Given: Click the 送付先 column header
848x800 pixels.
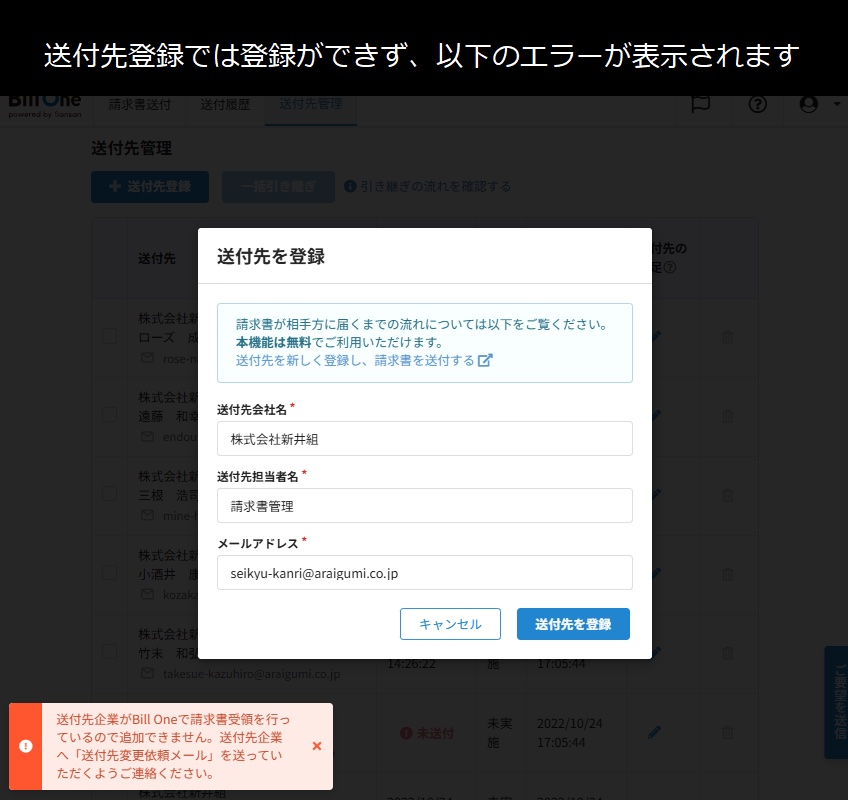Looking at the screenshot, I should point(157,259).
